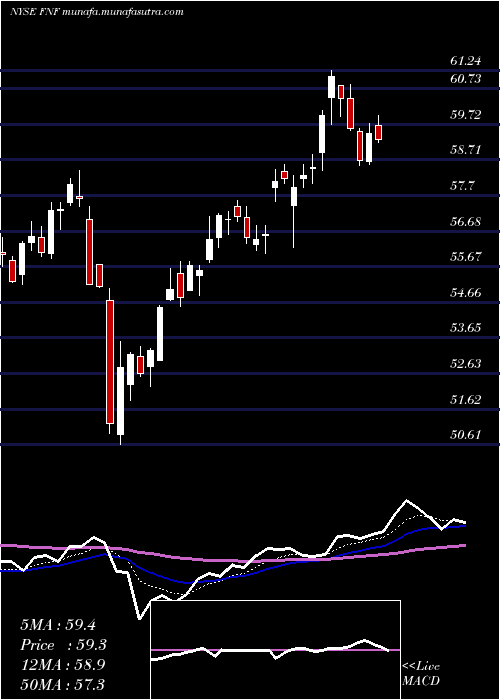Screen dimensions: 500x700
Task: Click the 55.67 price level label
Action: [x=465, y=257]
